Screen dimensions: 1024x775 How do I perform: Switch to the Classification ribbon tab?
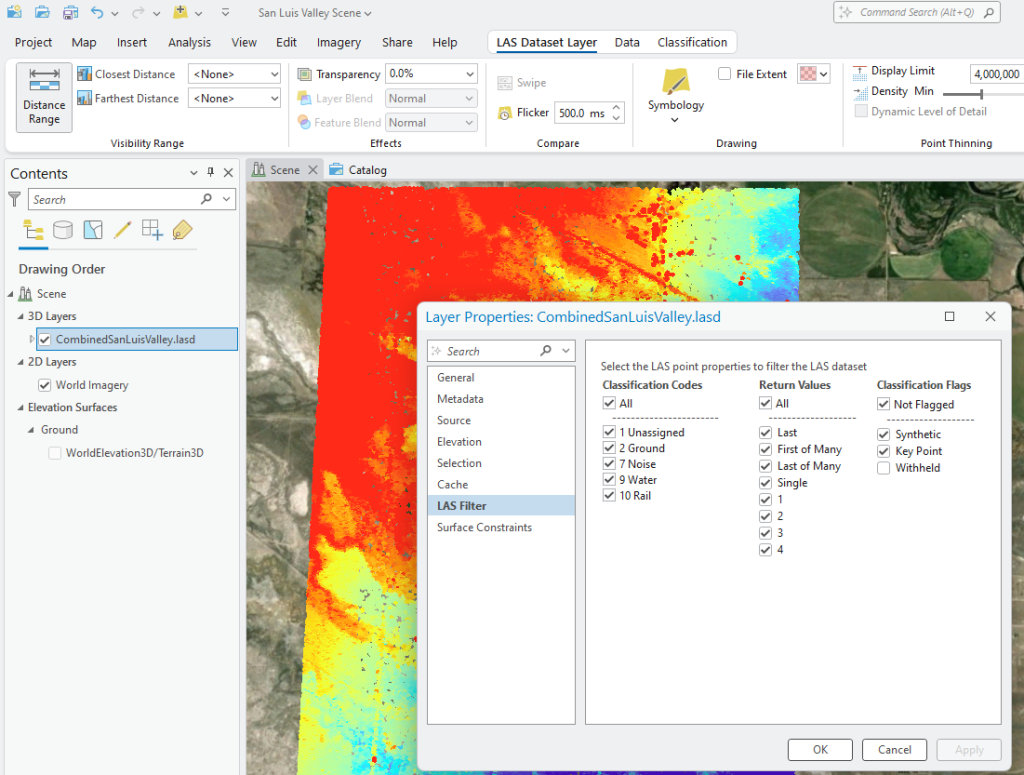(x=692, y=42)
